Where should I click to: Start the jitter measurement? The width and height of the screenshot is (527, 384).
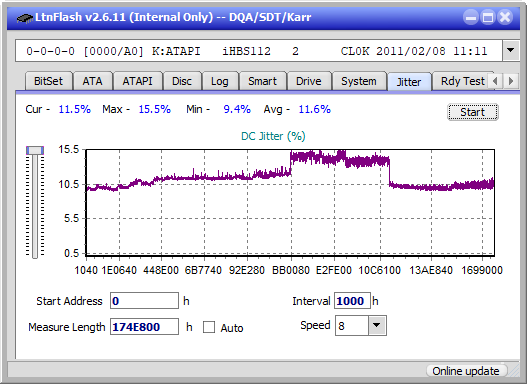click(473, 112)
